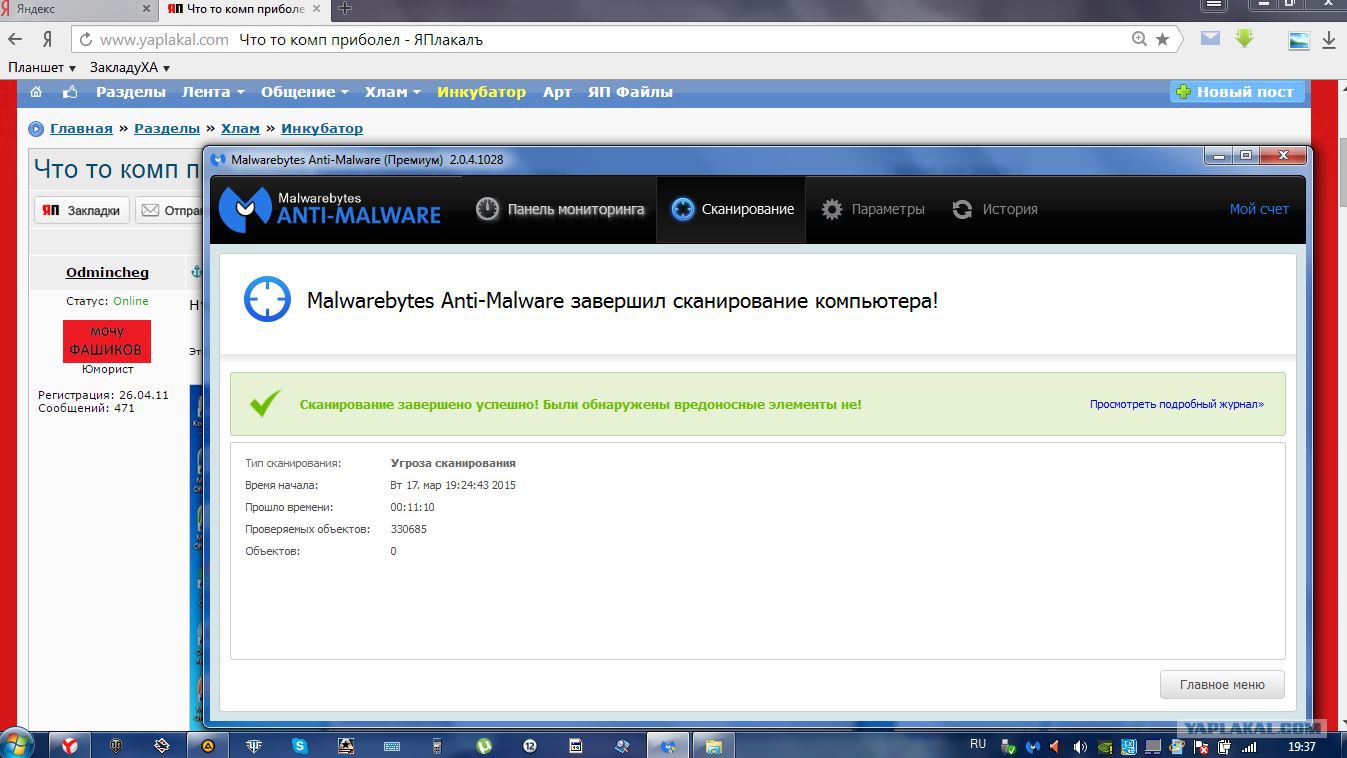
Task: Open browser downloads arrow icon
Action: (x=1329, y=40)
